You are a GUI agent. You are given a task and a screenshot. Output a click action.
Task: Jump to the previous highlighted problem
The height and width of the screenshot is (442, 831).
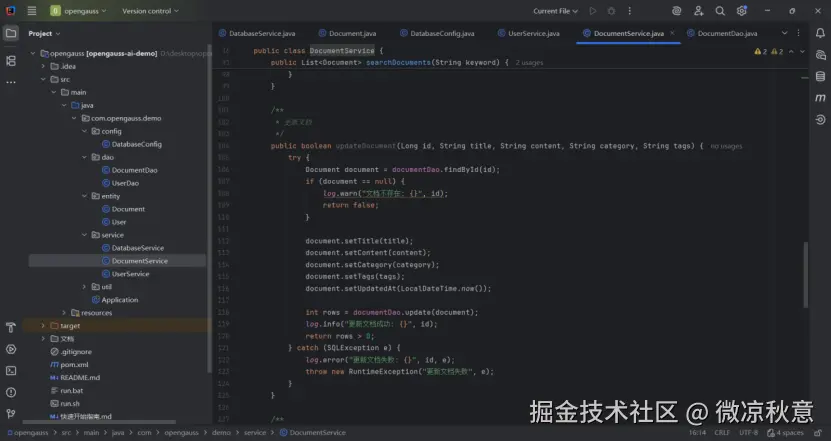tap(791, 51)
